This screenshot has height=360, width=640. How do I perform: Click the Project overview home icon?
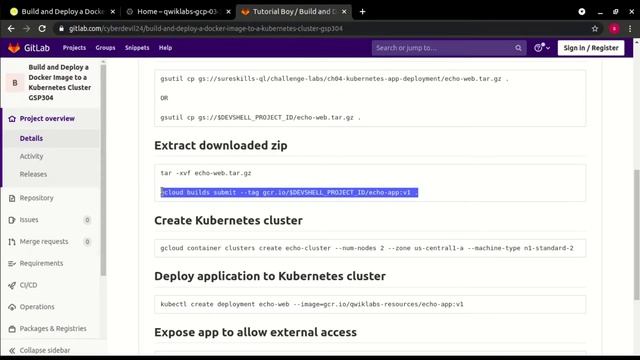[12, 119]
